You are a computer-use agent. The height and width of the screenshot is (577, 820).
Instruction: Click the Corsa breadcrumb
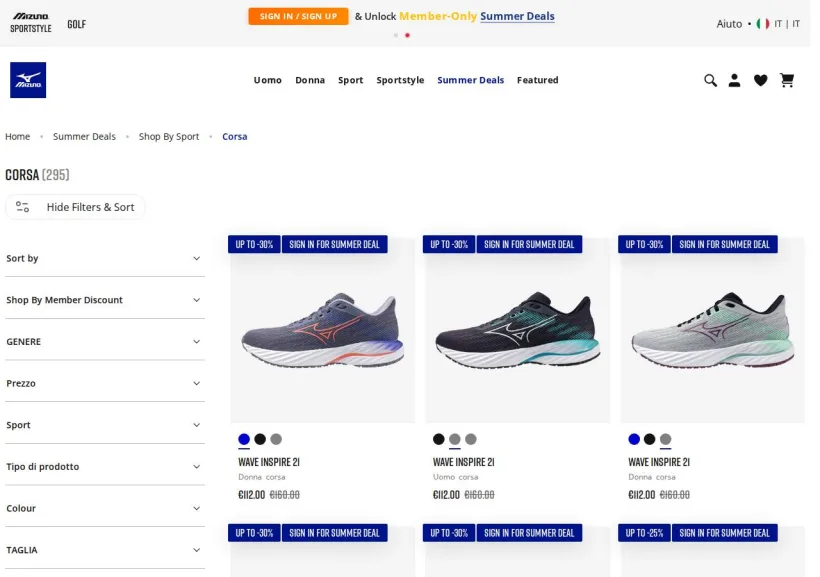pyautogui.click(x=235, y=137)
